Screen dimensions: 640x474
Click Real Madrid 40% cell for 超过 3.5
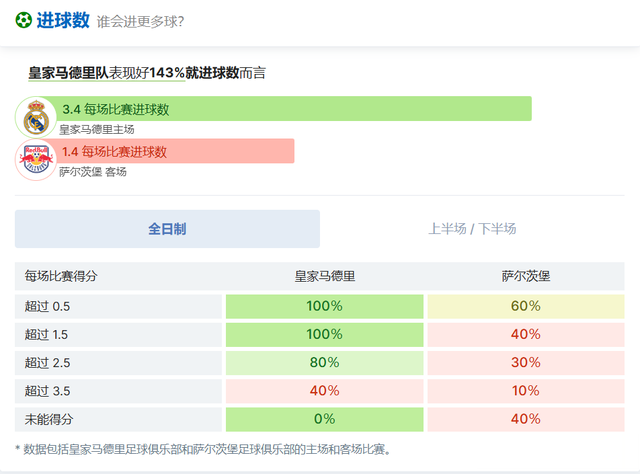(x=324, y=391)
